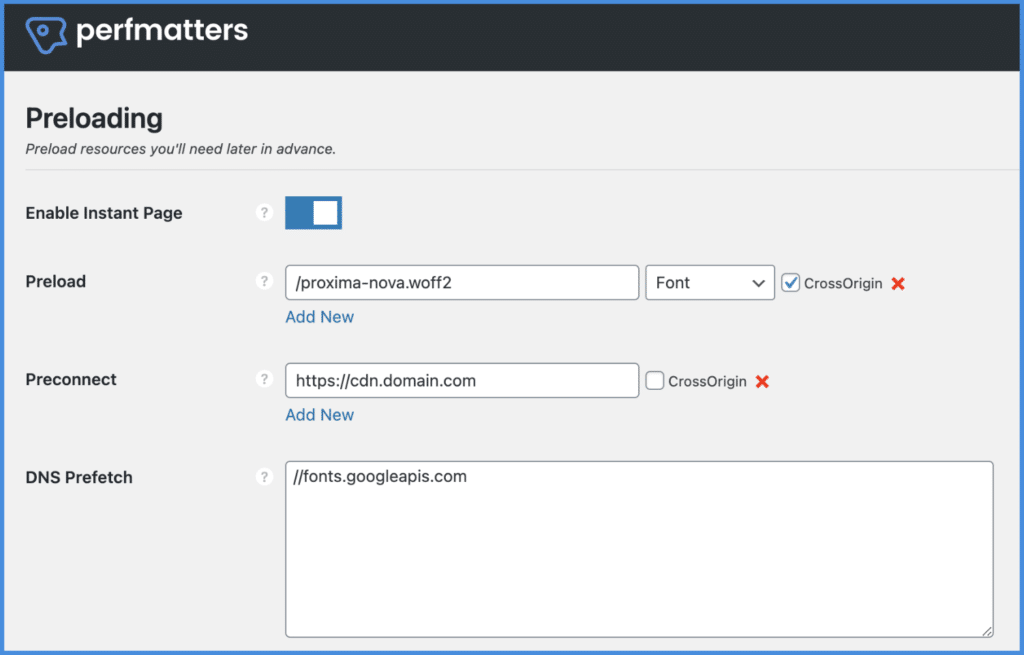Click the https://cdn.domain.com preconnect field
1024x655 pixels.
point(462,381)
